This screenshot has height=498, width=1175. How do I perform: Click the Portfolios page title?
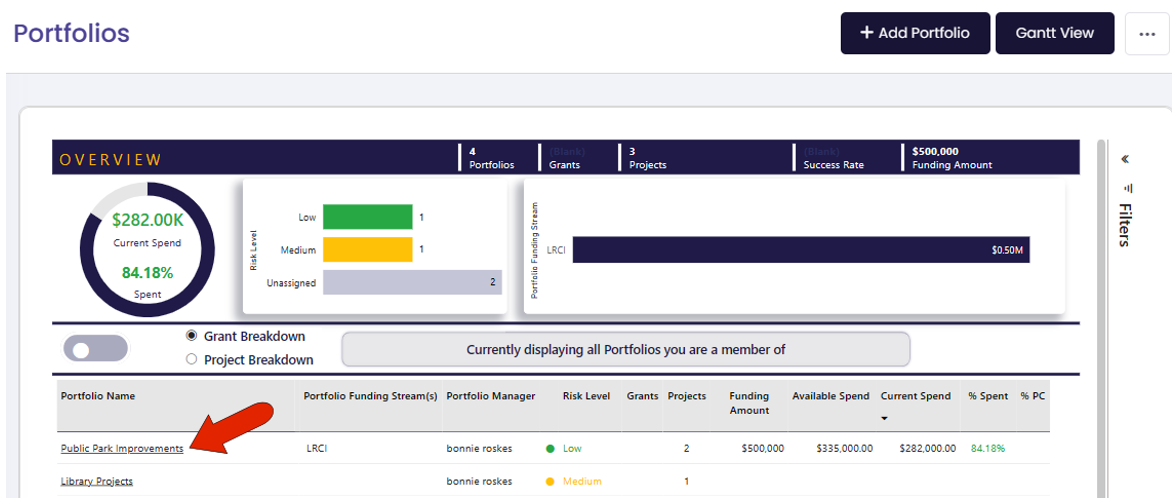pyautogui.click(x=72, y=34)
